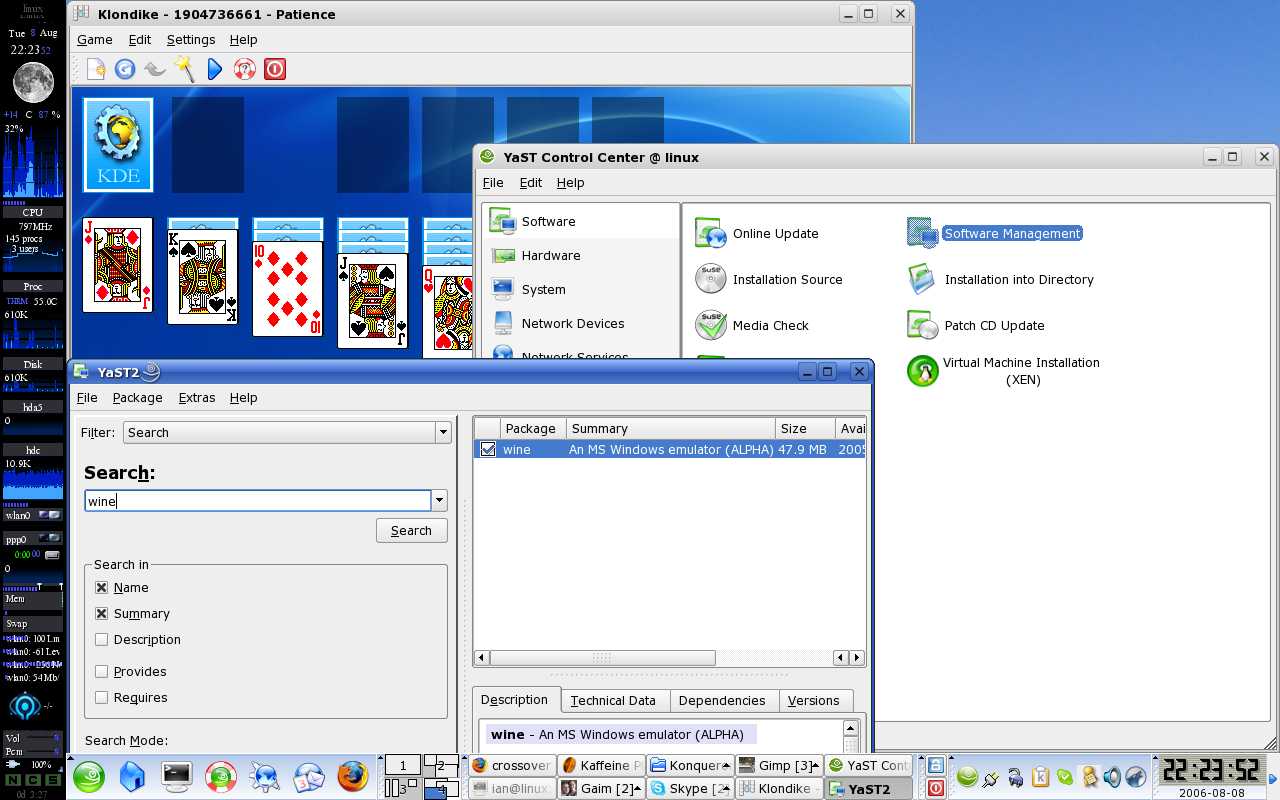This screenshot has width=1280, height=800.
Task: Toggle Name search option
Action: tap(101, 588)
